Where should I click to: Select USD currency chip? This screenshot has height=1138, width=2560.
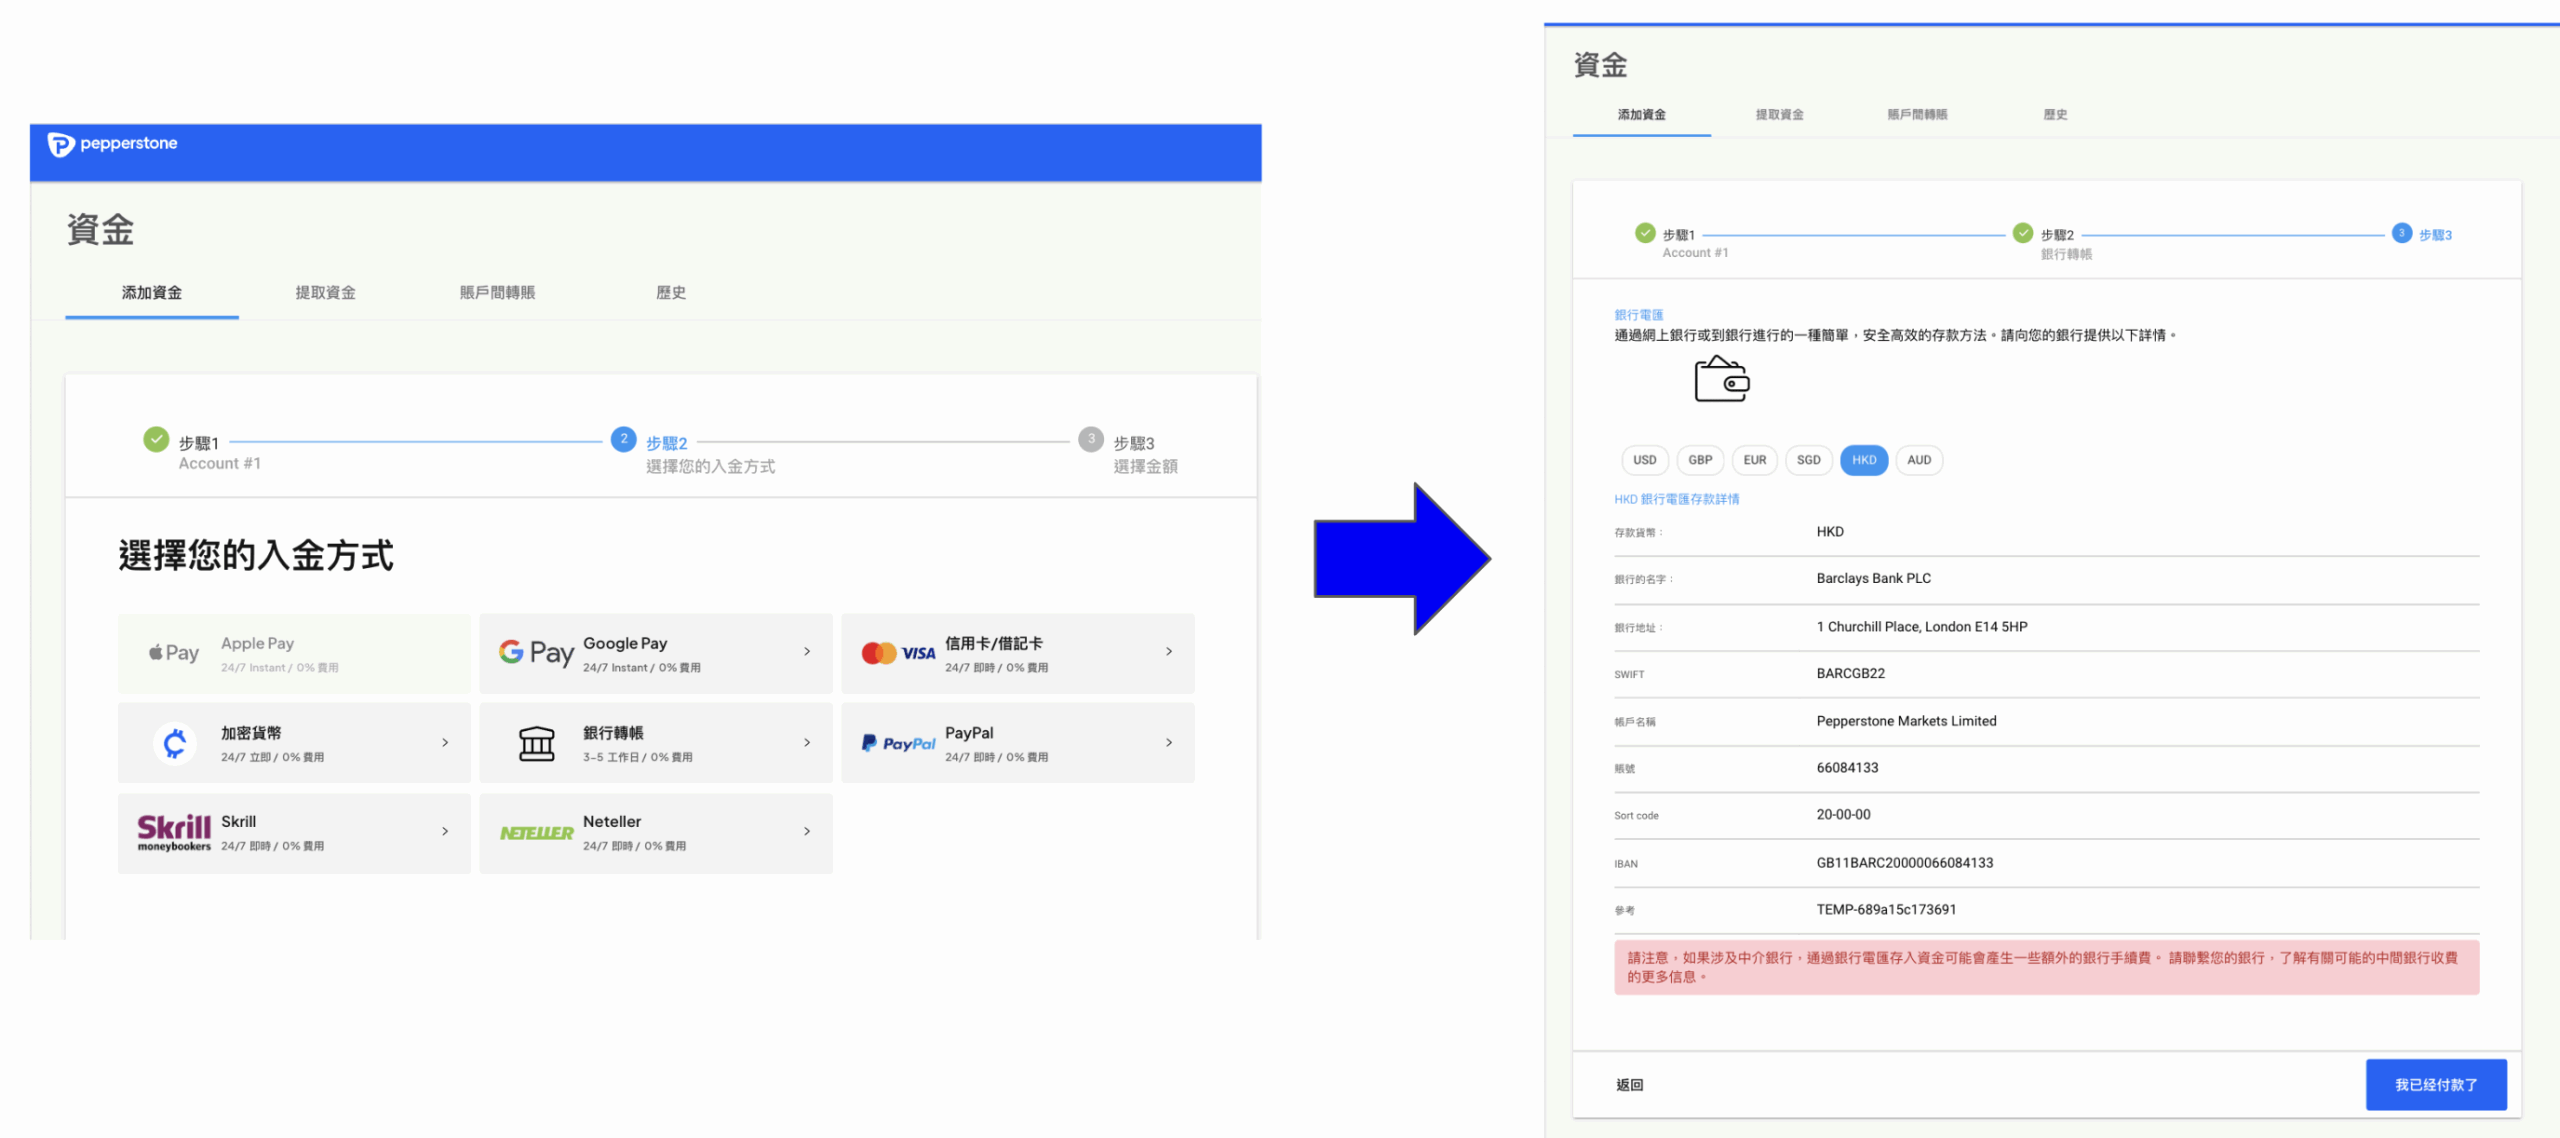[1644, 460]
